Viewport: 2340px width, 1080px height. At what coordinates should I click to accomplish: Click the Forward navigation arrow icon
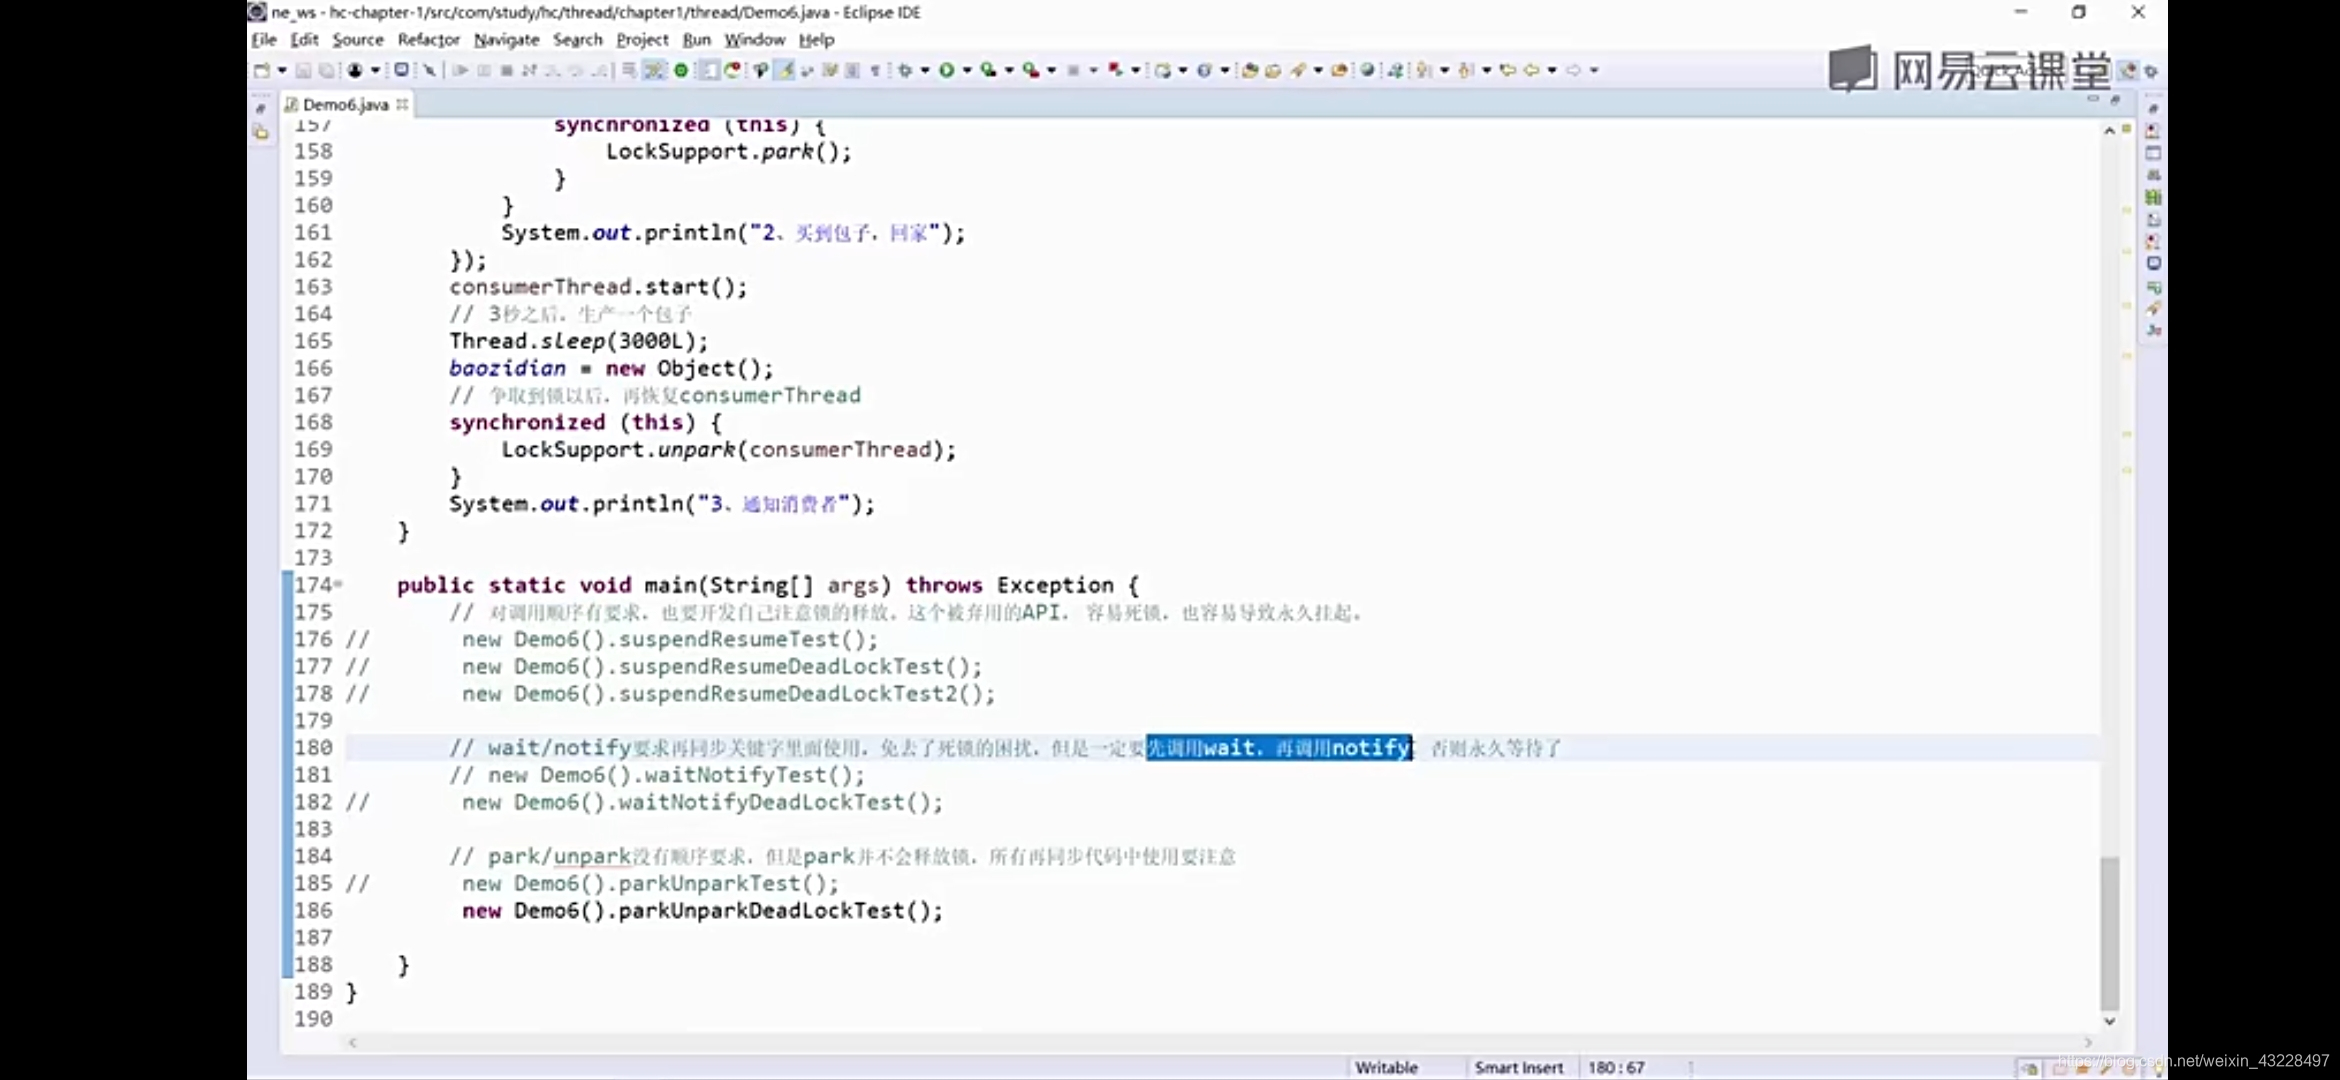pos(1573,70)
